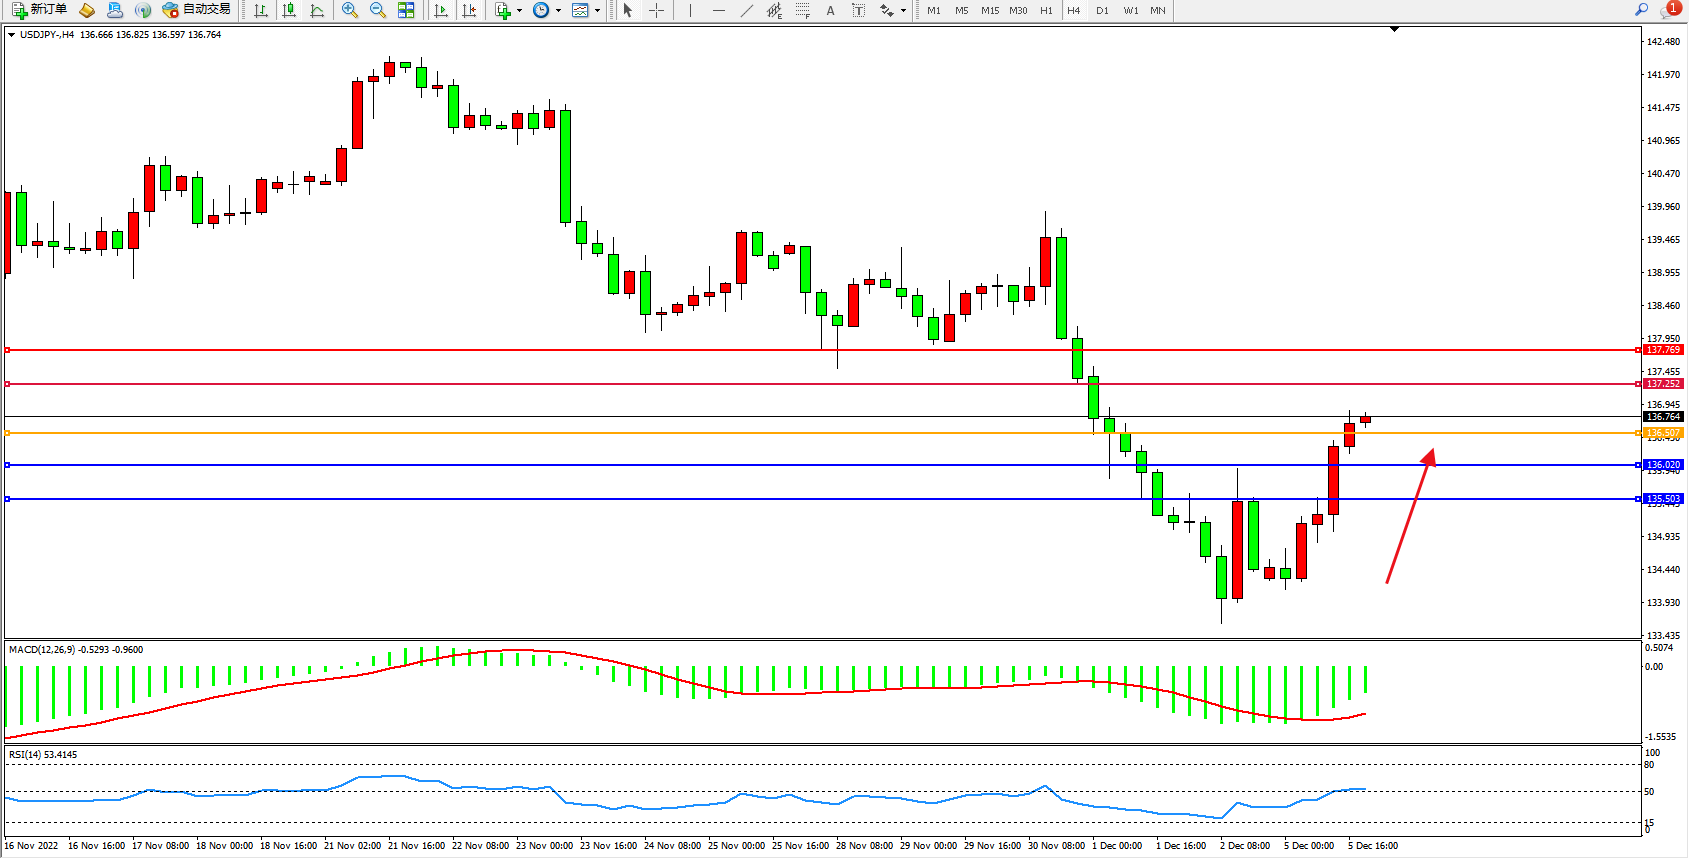Viewport: 1689px width, 859px height.
Task: Select the Fibonacci retracement tool
Action: coord(802,10)
